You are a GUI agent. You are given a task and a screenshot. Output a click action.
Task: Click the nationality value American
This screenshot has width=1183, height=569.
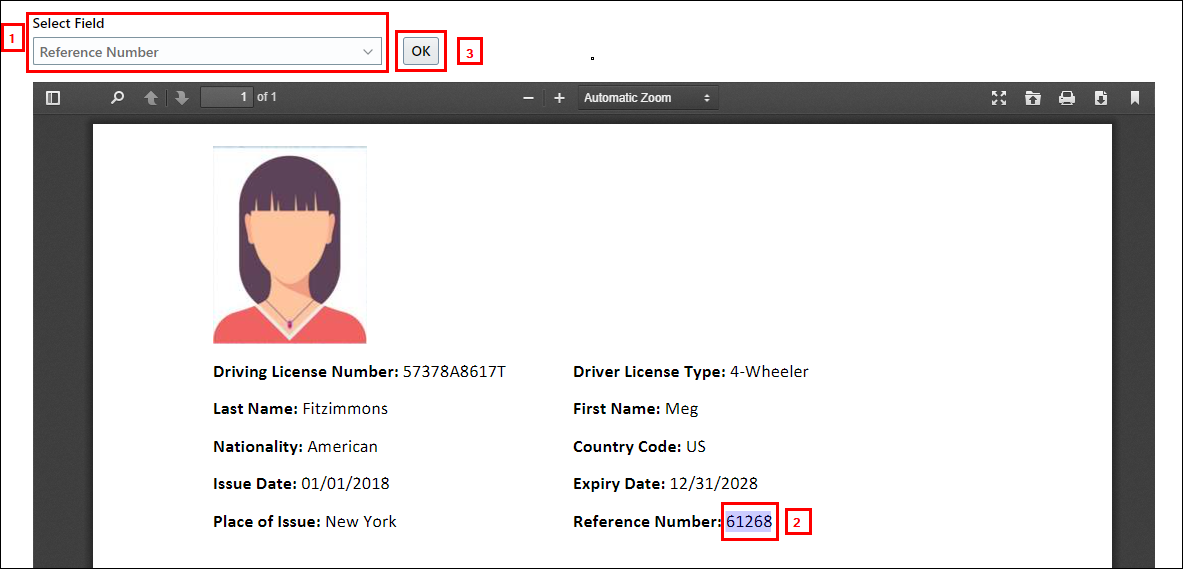point(343,447)
